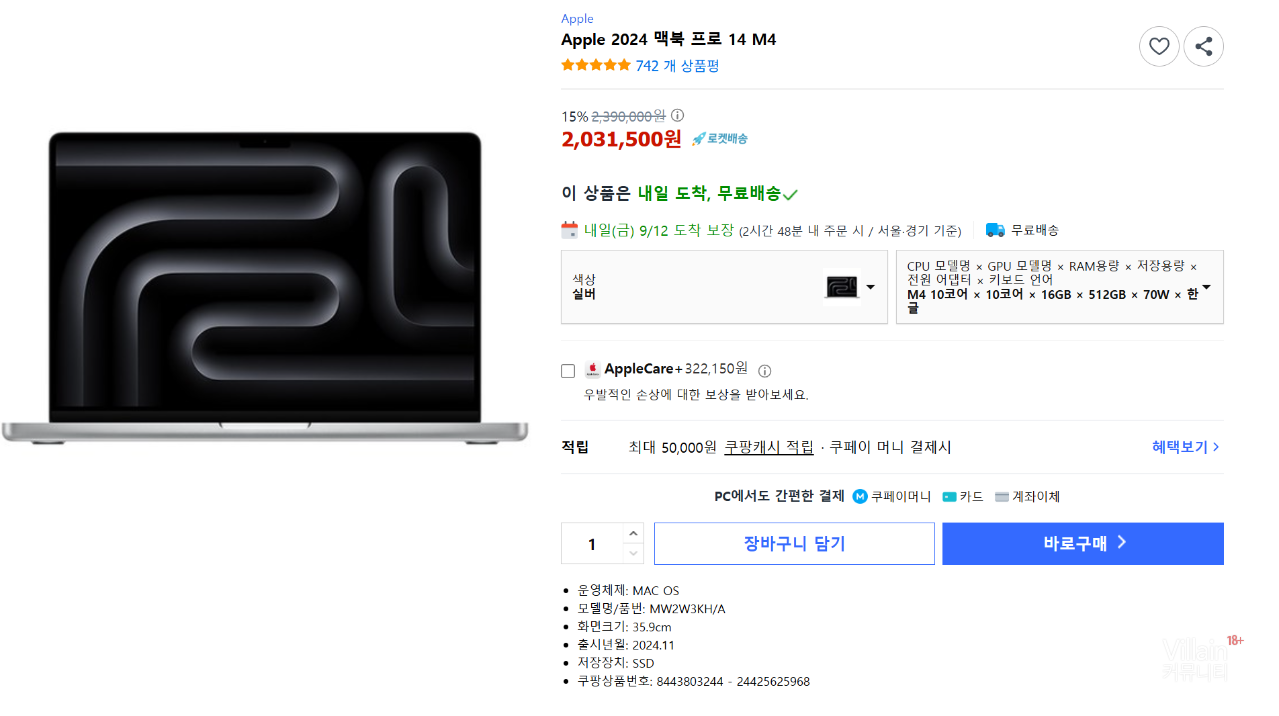The width and height of the screenshot is (1279, 716).
Task: Click the silver color swatch thumbnail
Action: pos(841,287)
